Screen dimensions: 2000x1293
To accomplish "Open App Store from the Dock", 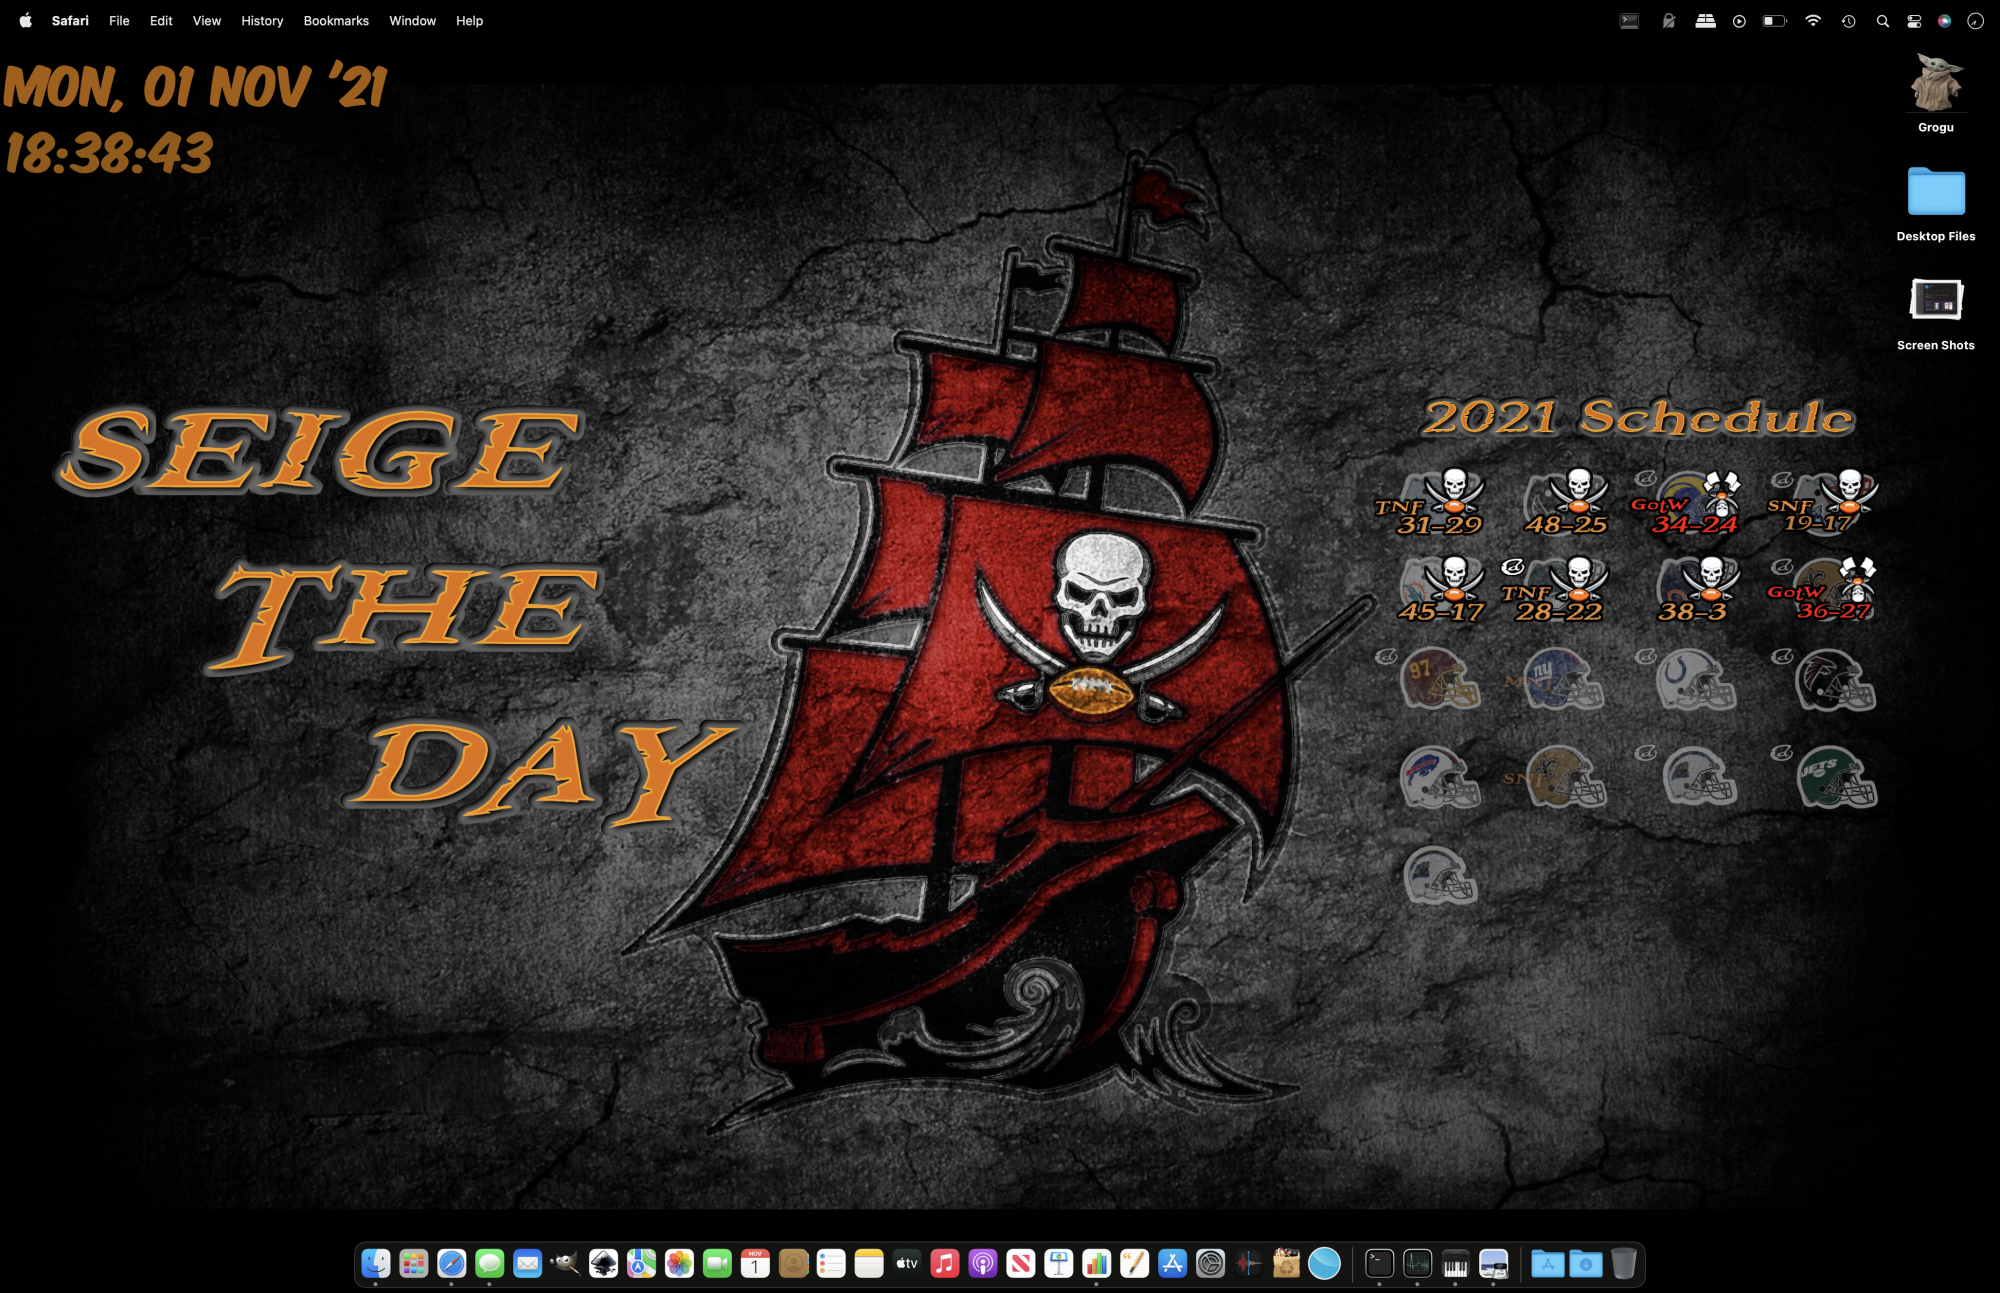I will tap(1173, 1263).
